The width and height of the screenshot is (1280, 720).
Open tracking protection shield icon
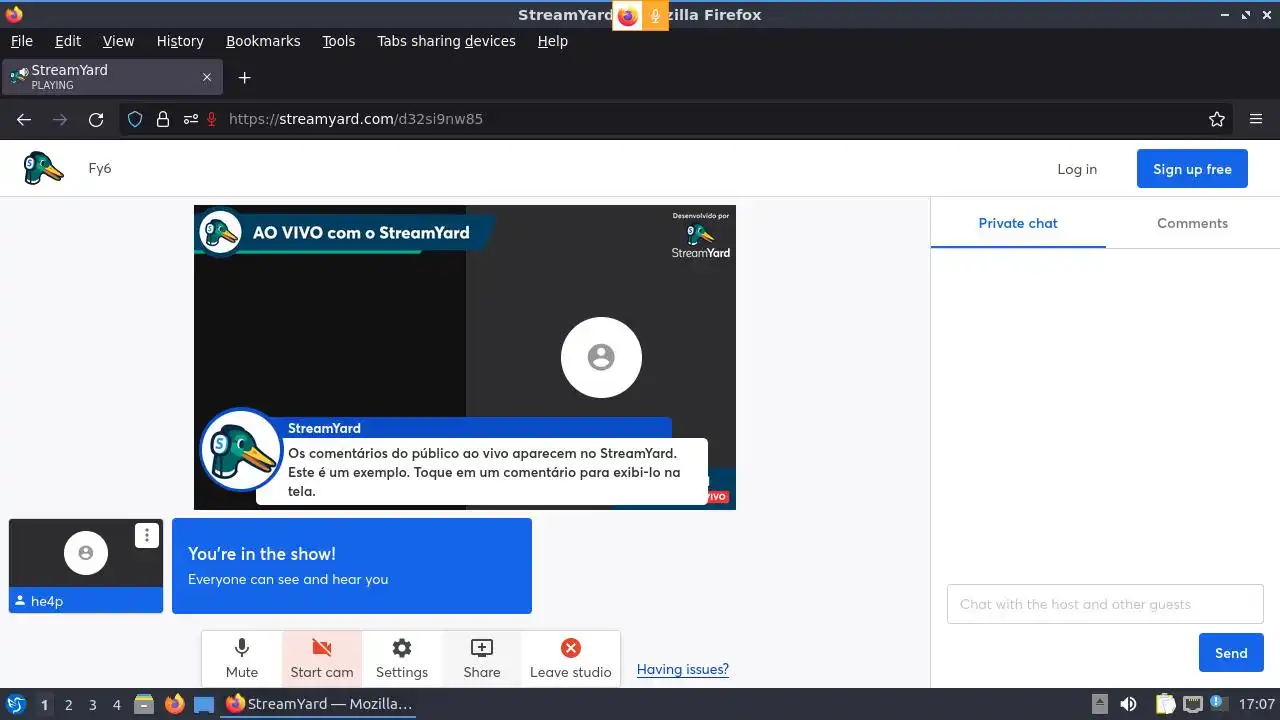[x=135, y=119]
